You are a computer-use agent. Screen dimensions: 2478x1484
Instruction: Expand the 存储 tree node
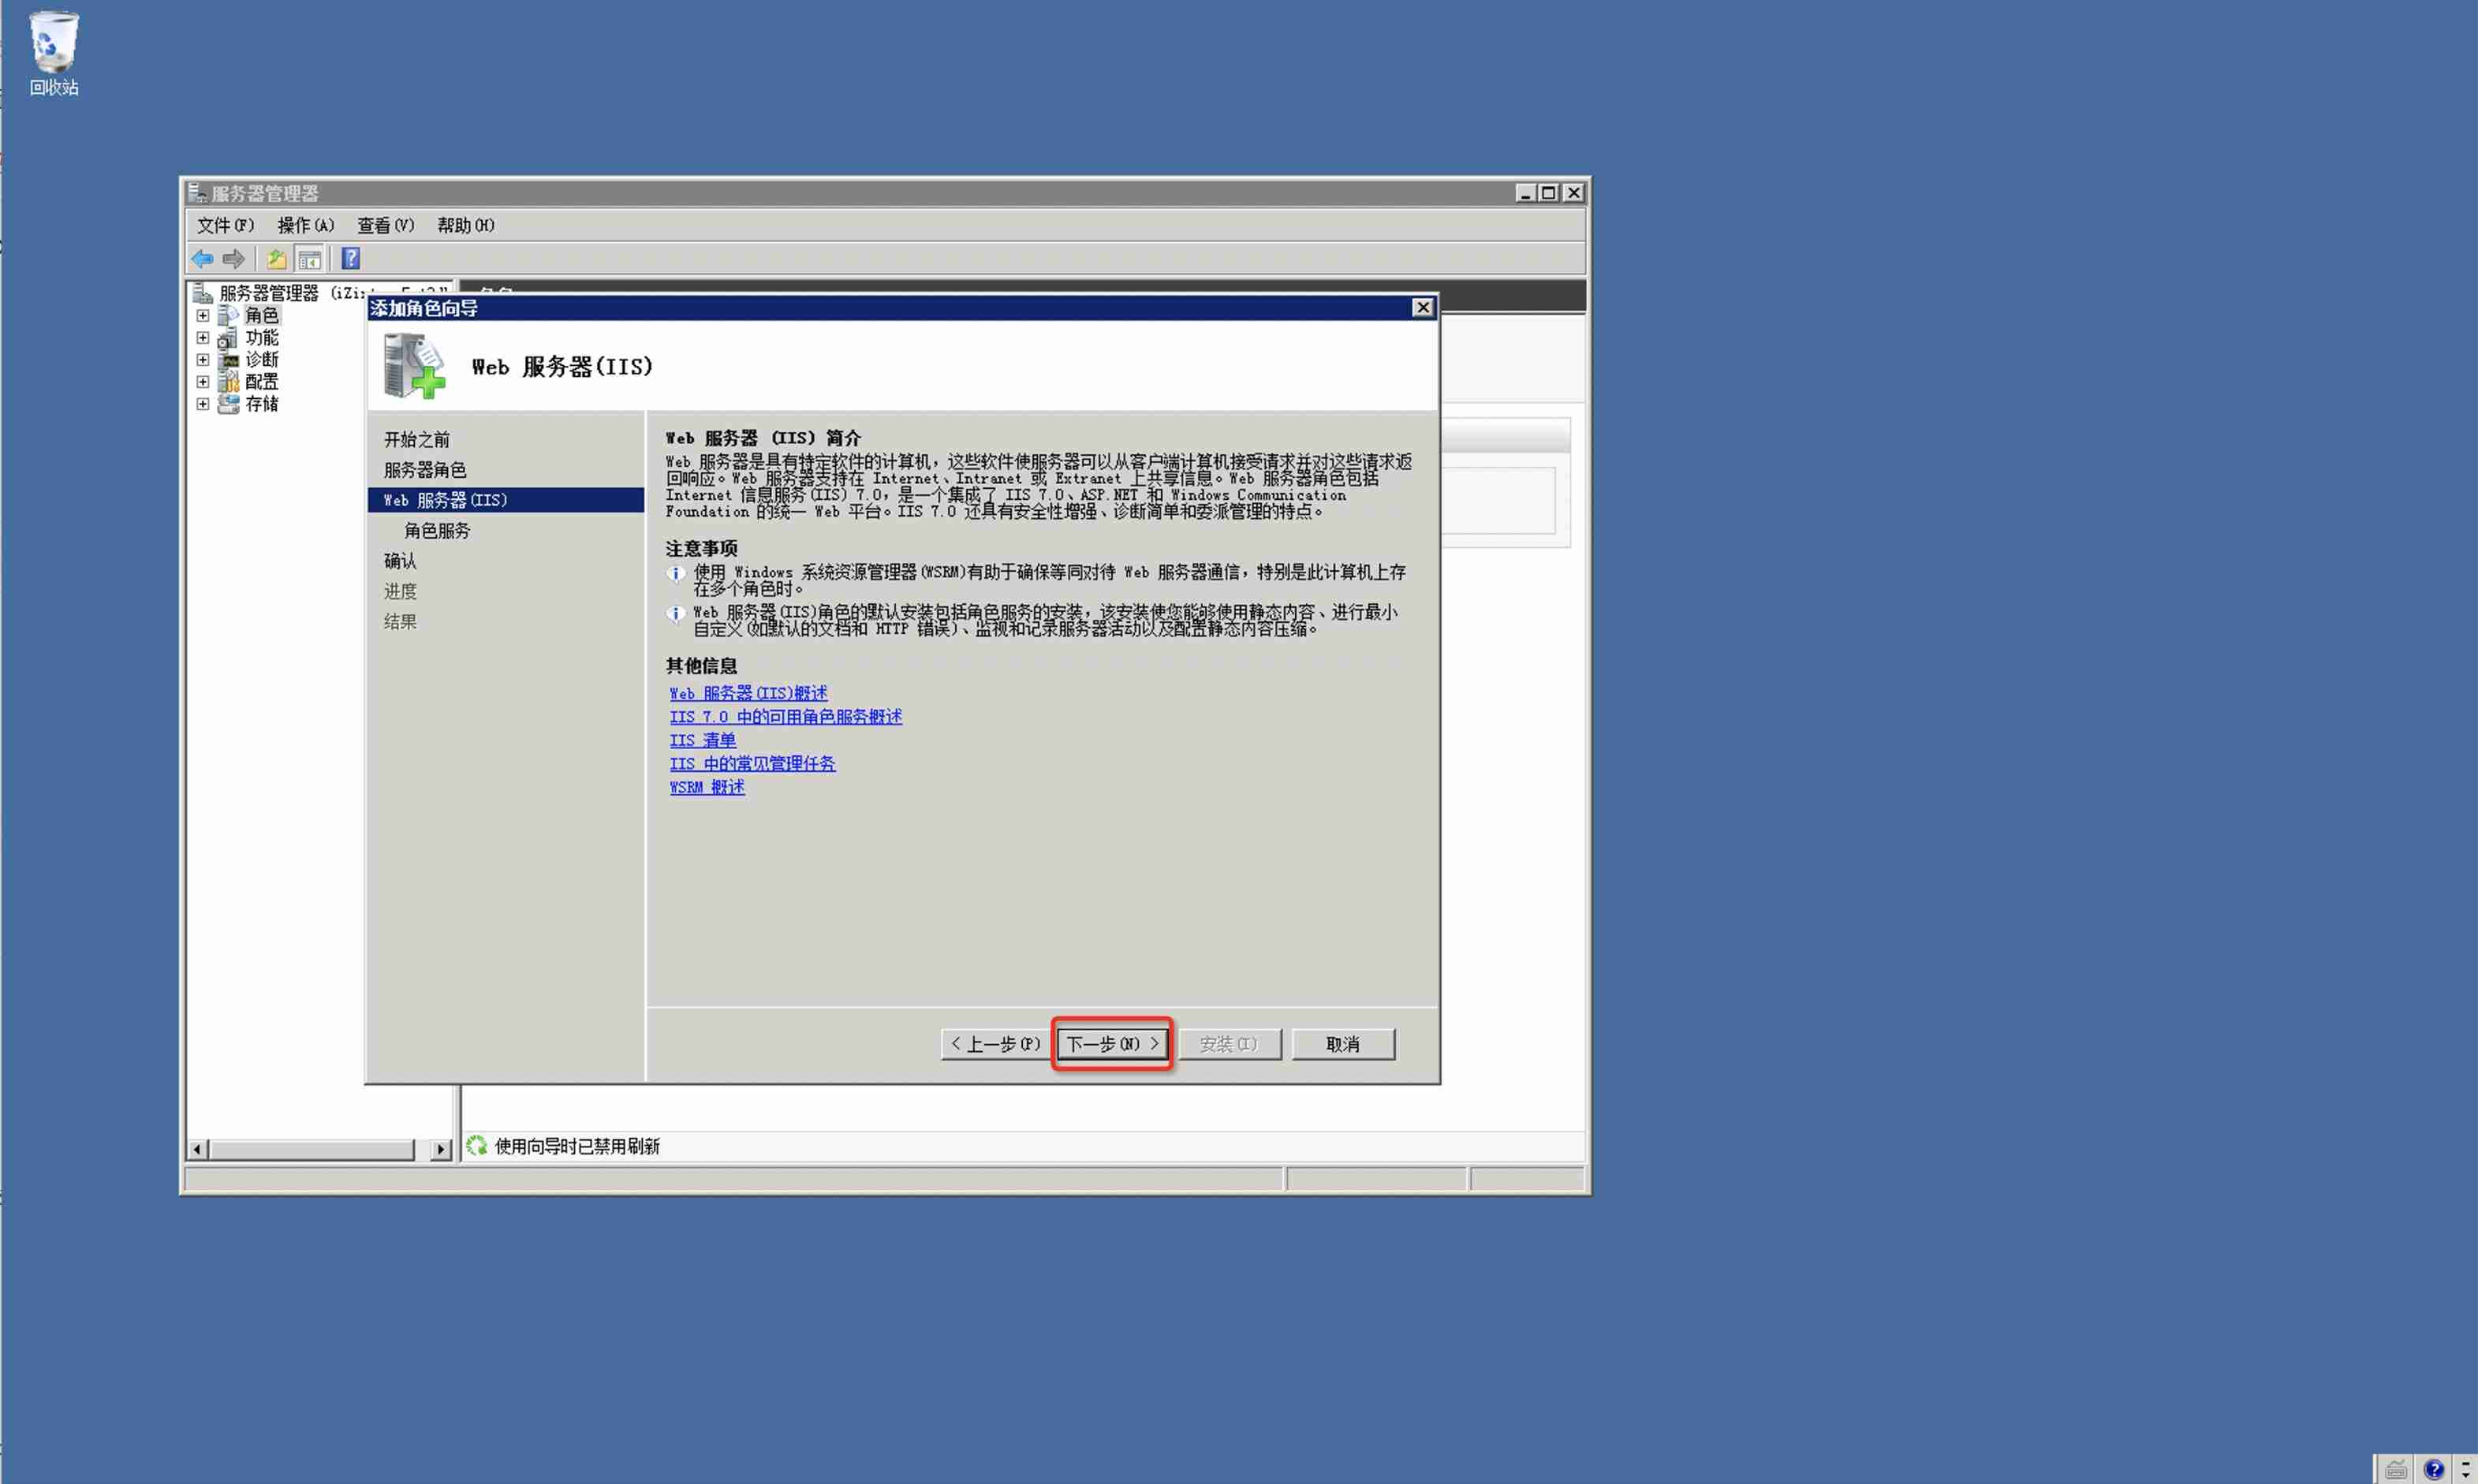(x=203, y=404)
